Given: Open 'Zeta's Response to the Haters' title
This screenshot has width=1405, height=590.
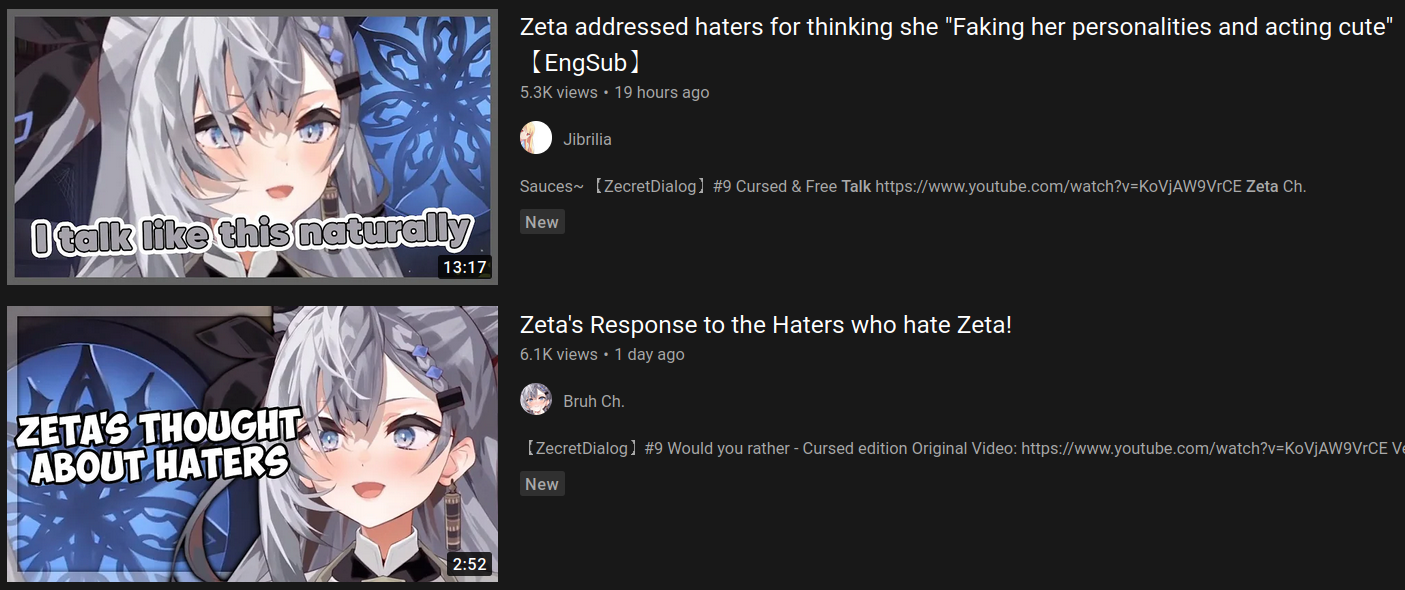Looking at the screenshot, I should (x=766, y=325).
